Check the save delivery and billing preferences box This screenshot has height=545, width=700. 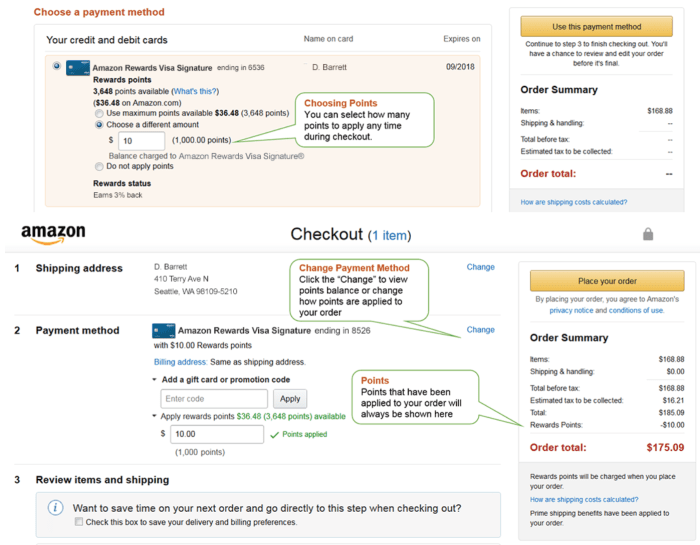[79, 522]
